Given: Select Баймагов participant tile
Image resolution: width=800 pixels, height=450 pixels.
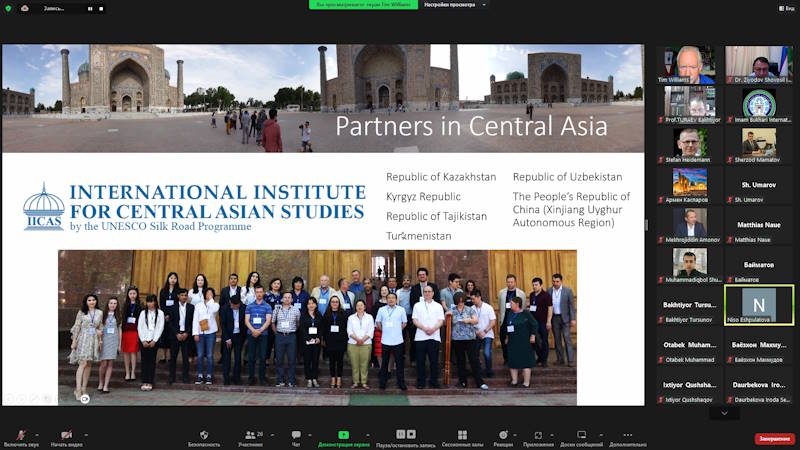Looking at the screenshot, I should tap(759, 265).
